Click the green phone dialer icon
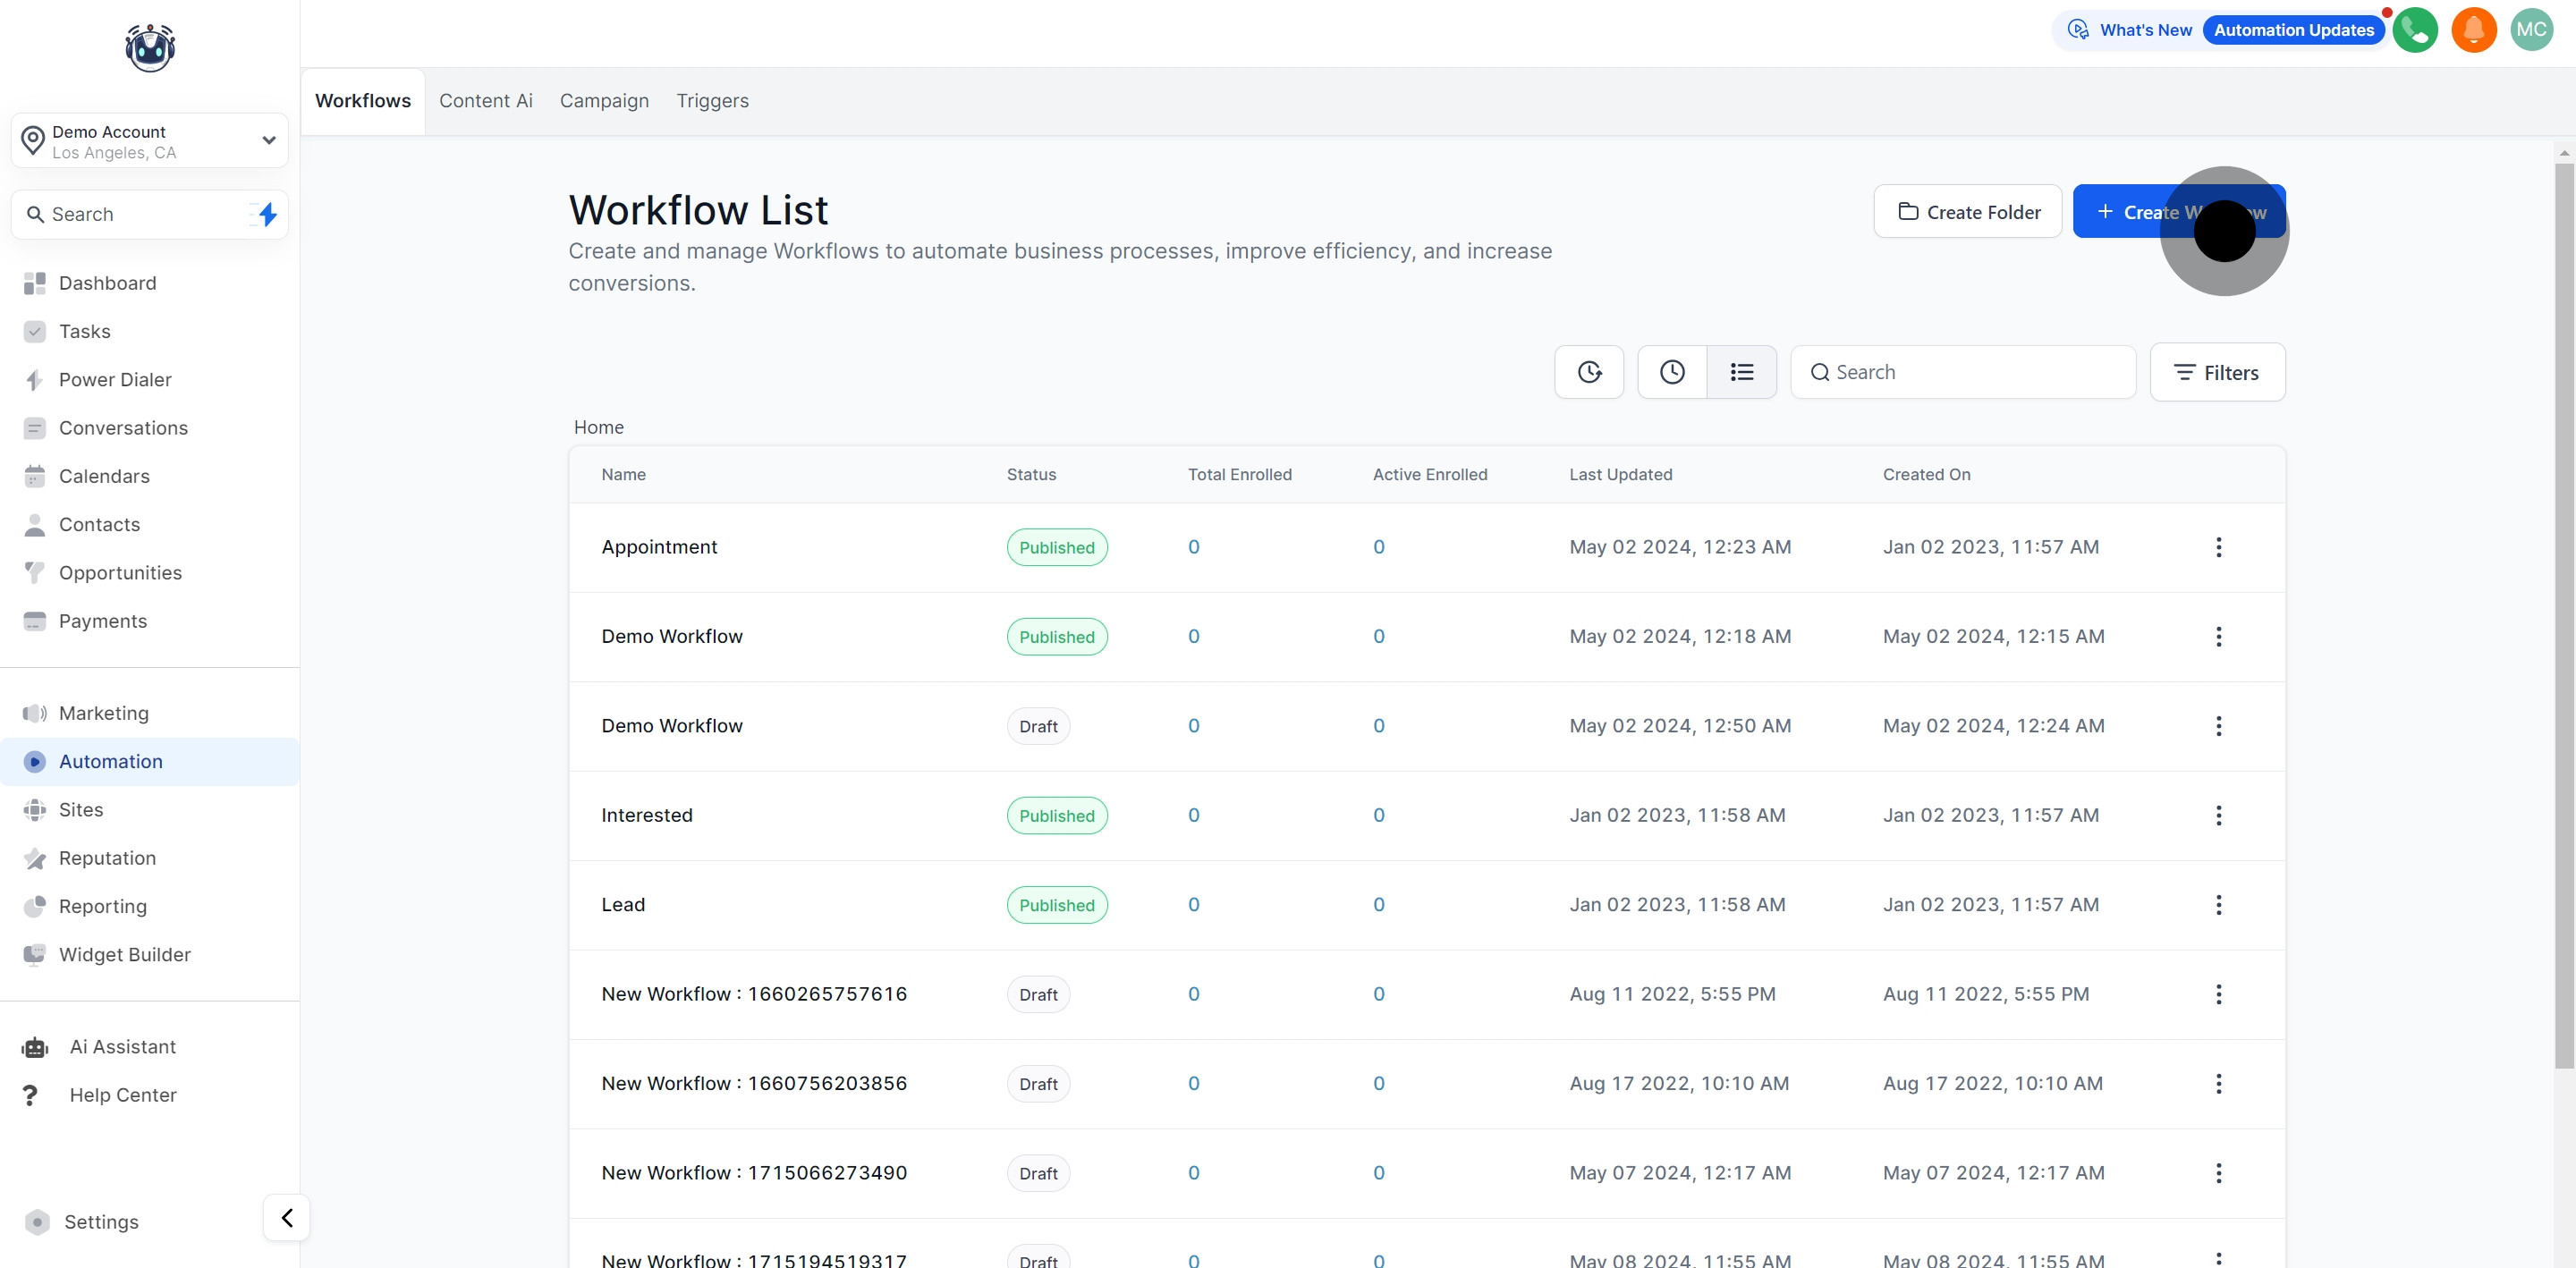Viewport: 2576px width, 1268px height. click(2414, 30)
